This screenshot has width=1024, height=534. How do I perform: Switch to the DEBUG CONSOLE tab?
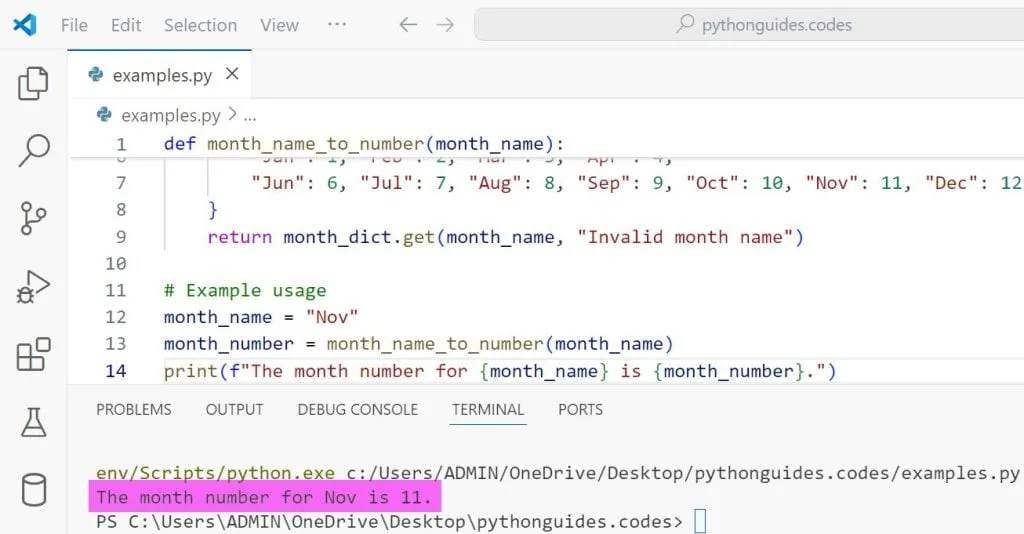[x=357, y=409]
